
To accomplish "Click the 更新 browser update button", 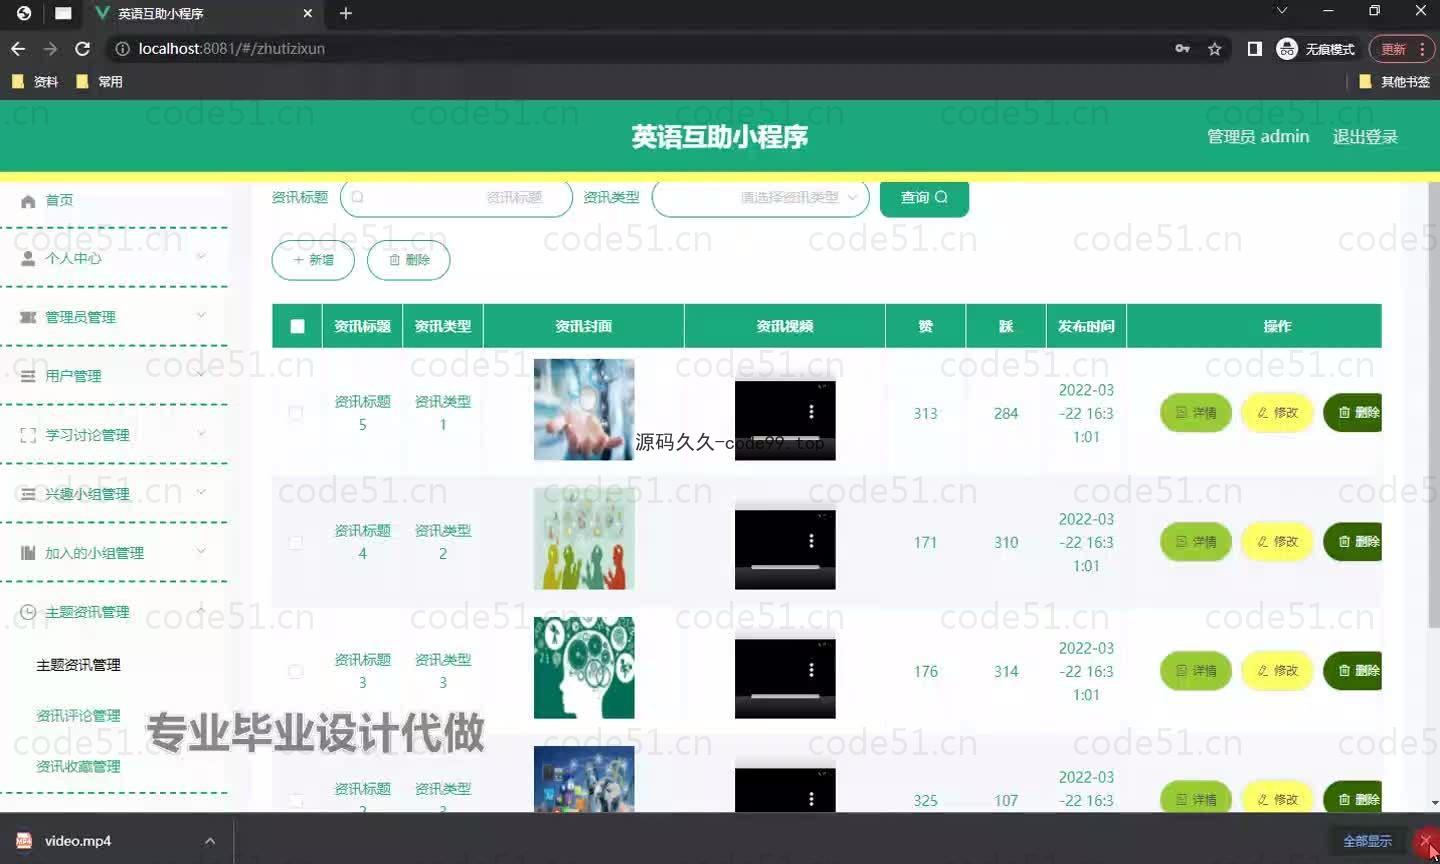I will [x=1393, y=48].
